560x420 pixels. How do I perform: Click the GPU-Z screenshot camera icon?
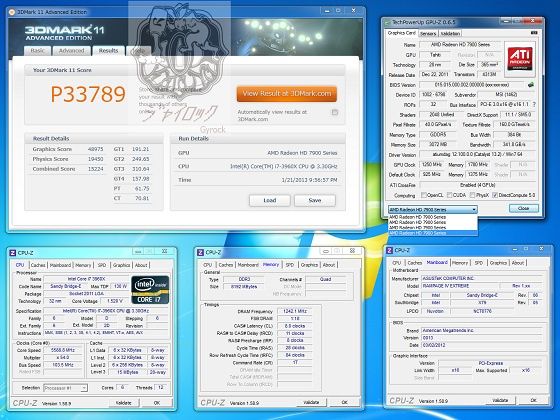click(534, 33)
